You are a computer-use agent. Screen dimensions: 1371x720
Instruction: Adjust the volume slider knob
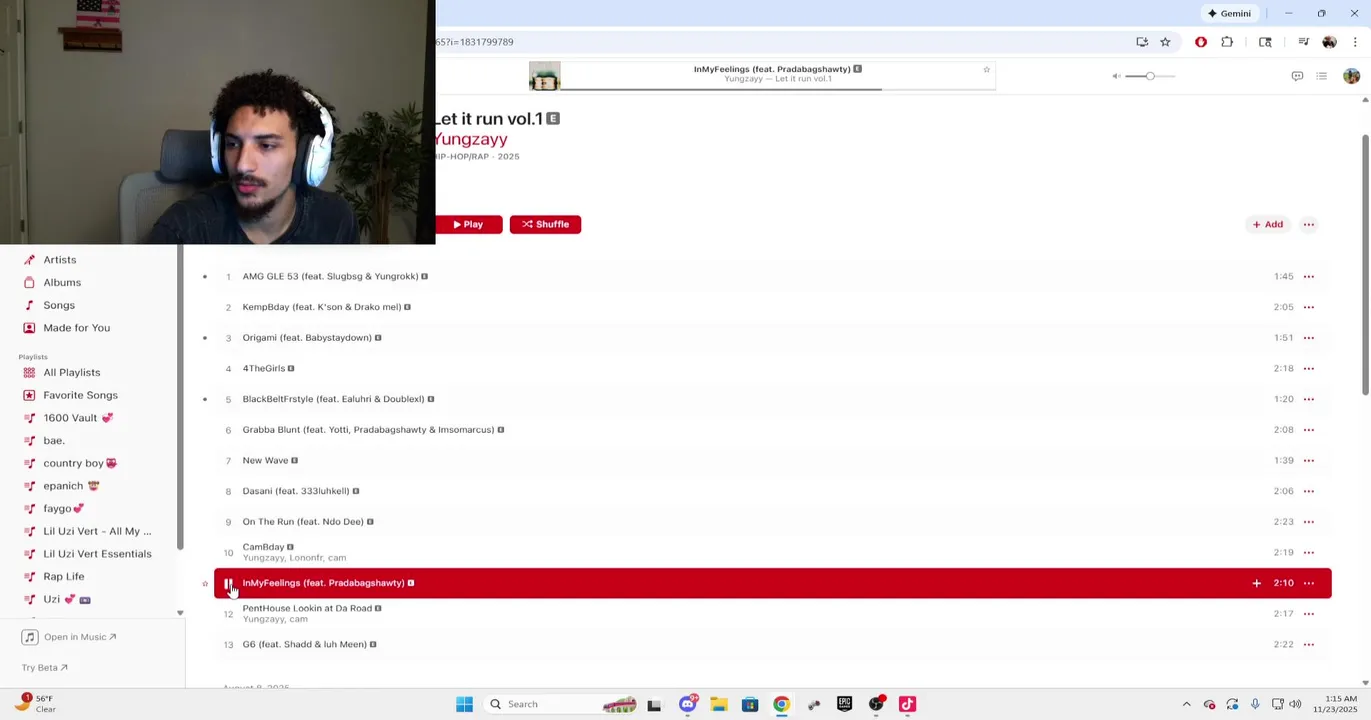[1150, 76]
